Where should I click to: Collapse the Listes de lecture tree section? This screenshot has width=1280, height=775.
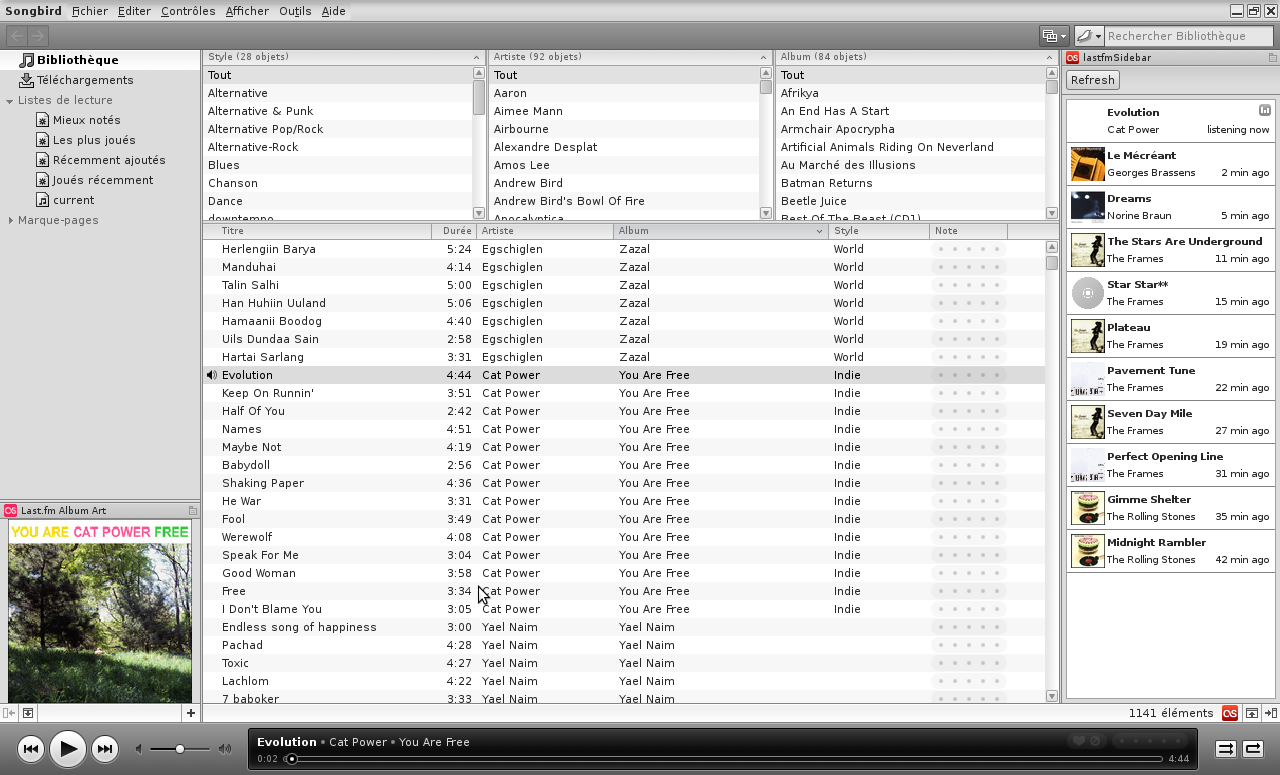coord(9,101)
